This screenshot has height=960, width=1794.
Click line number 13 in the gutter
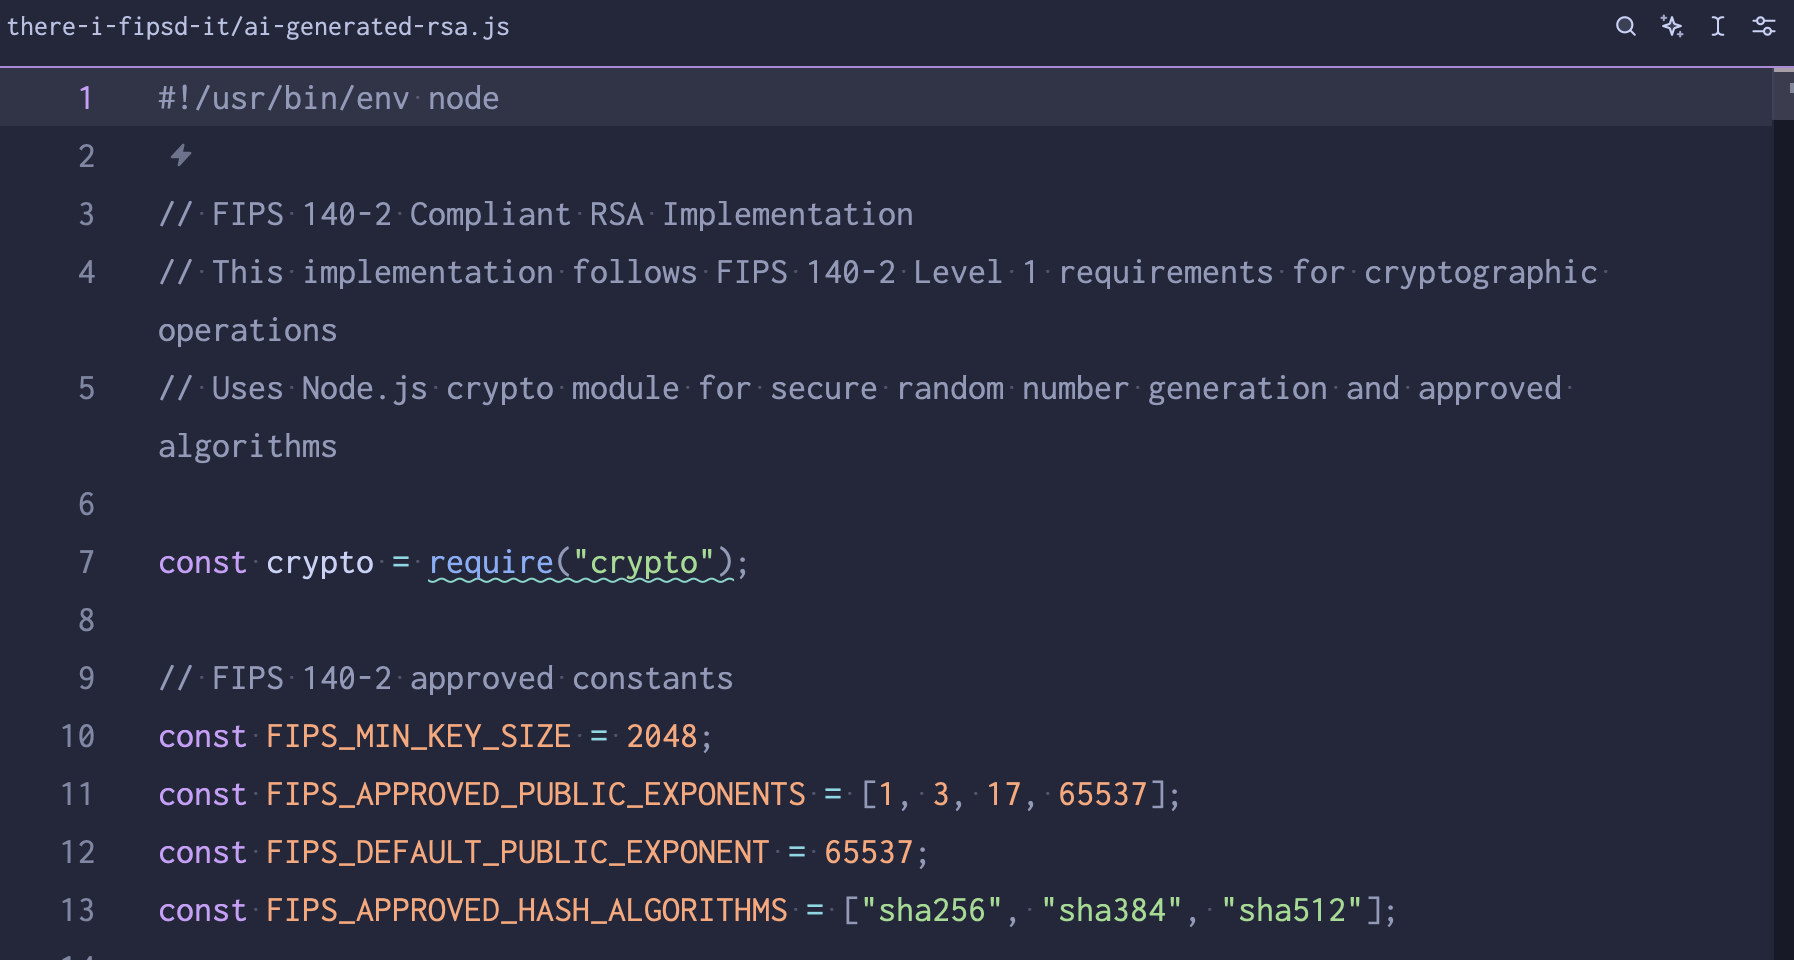78,911
